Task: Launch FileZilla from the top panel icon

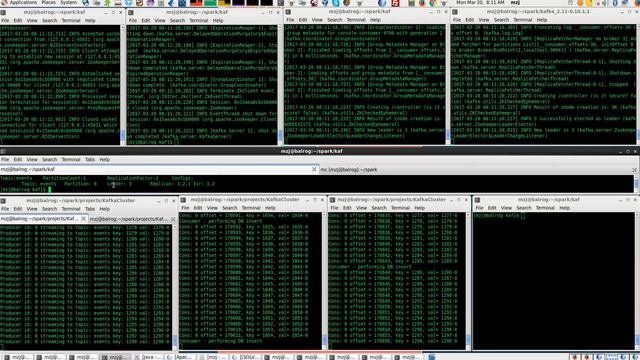Action: [x=395, y=3]
